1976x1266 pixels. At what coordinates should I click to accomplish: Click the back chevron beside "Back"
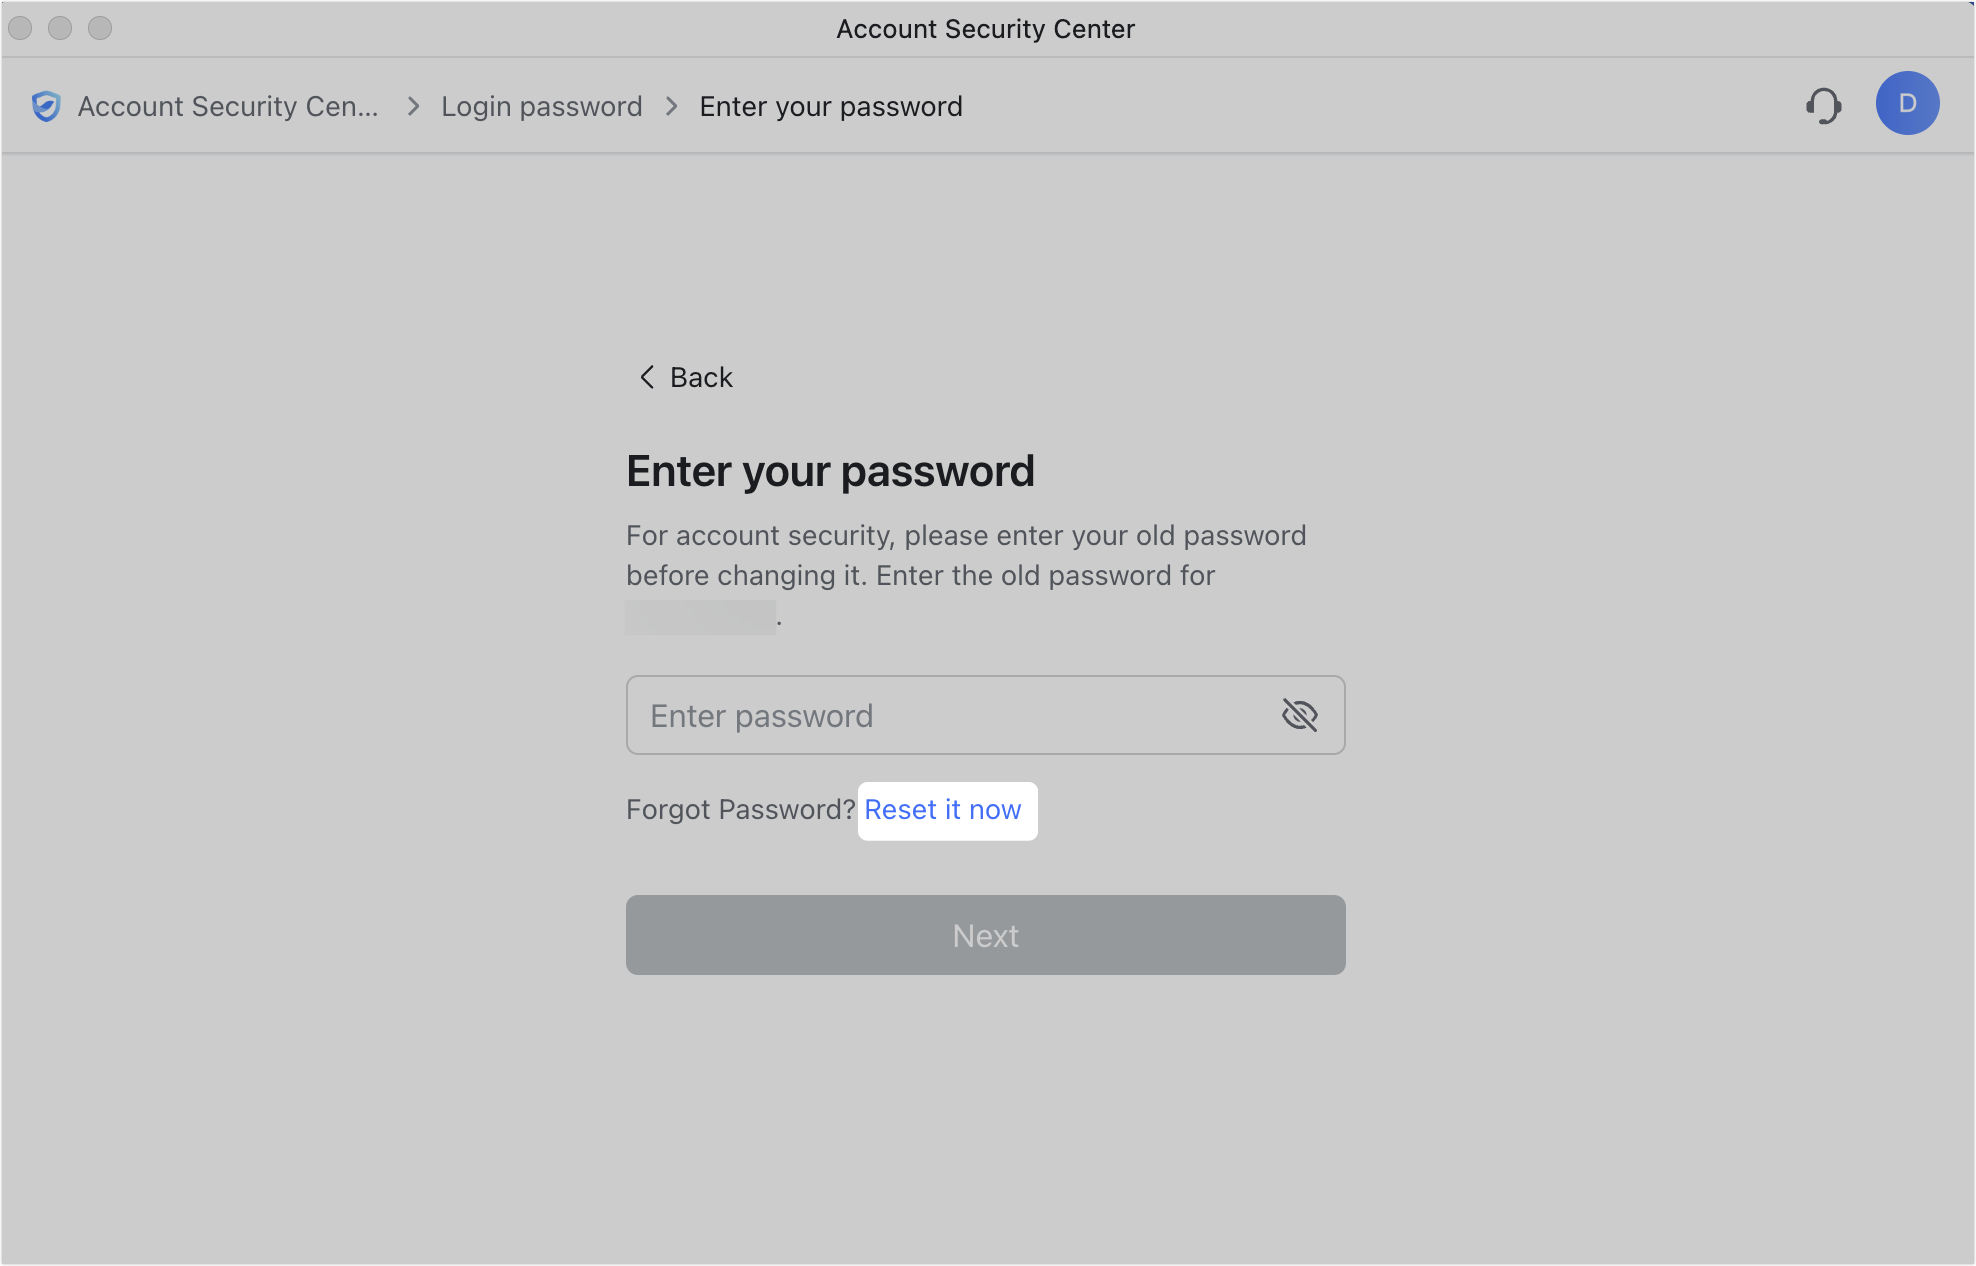(646, 377)
